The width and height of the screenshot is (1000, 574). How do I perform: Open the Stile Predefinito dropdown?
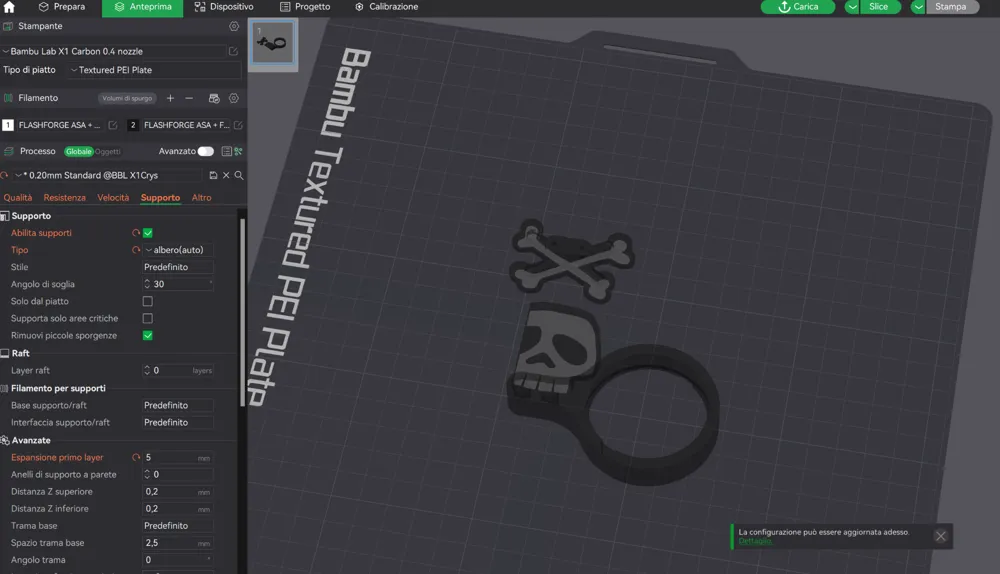pos(178,267)
